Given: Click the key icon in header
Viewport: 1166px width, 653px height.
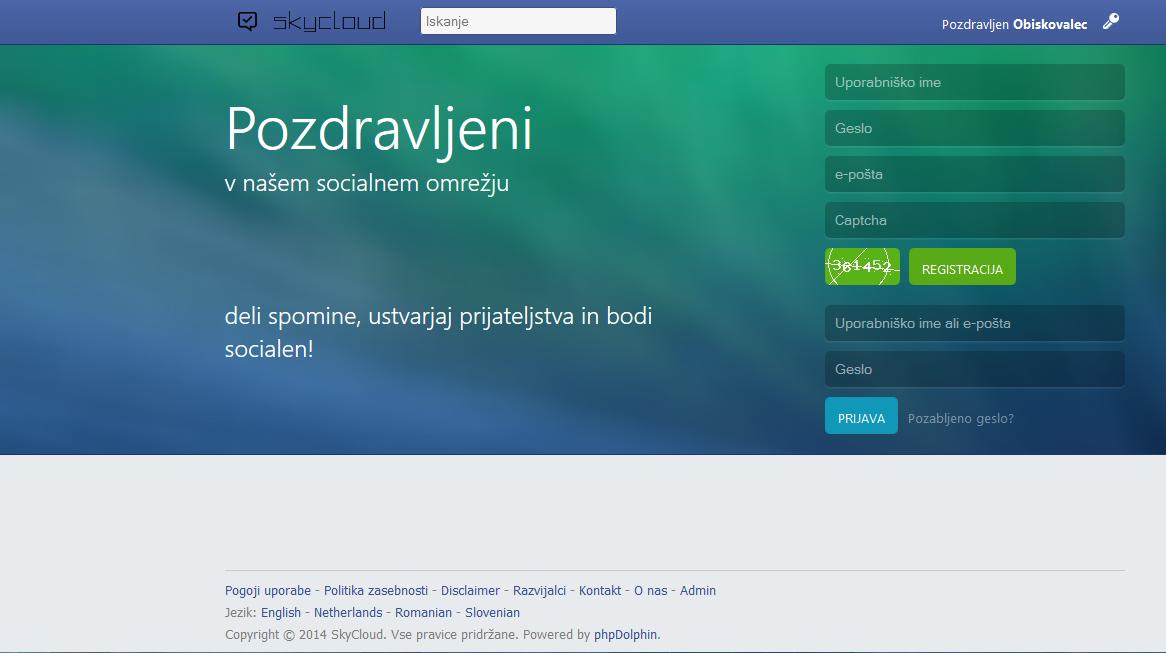Looking at the screenshot, I should coord(1110,22).
